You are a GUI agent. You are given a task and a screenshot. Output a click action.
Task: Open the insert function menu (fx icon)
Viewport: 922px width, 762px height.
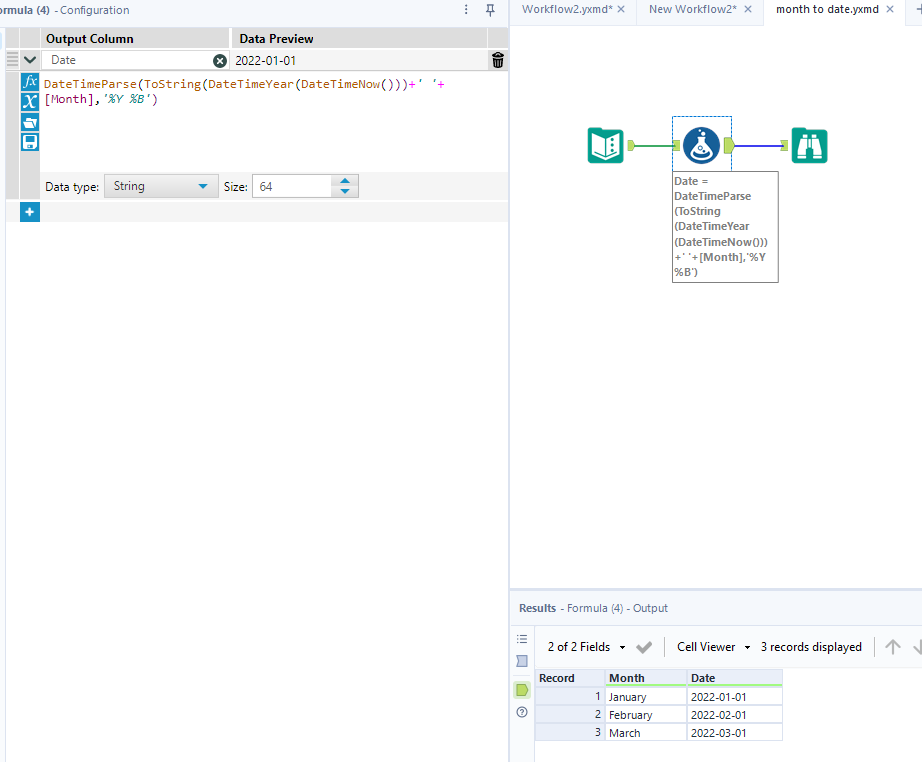pyautogui.click(x=29, y=82)
